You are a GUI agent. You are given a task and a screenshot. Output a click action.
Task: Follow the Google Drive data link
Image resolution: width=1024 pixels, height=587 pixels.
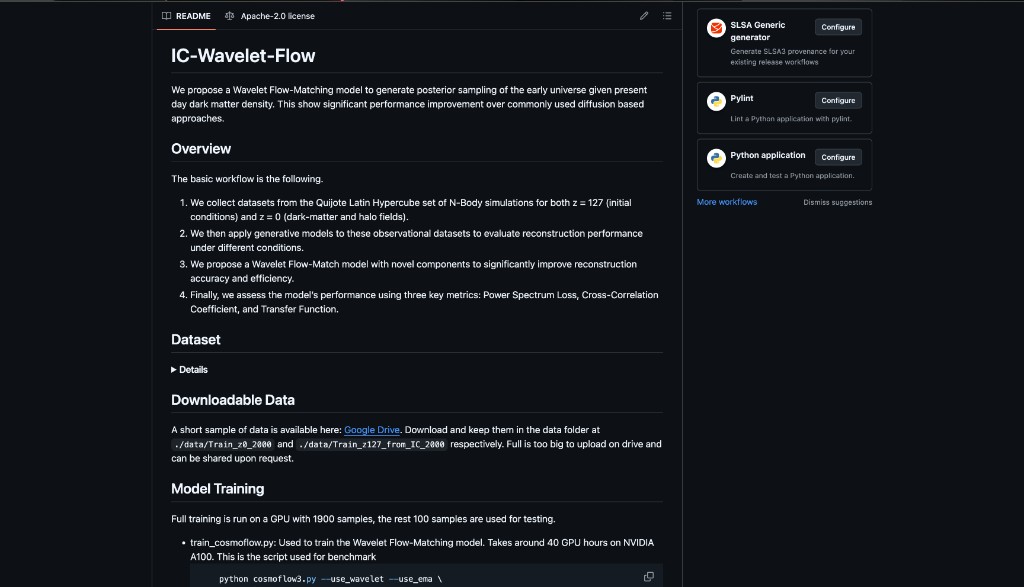pos(372,430)
